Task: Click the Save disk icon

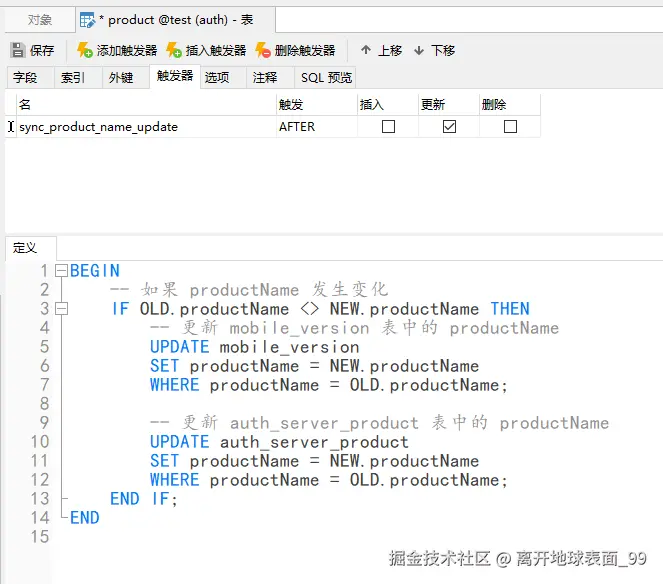Action: 18,50
